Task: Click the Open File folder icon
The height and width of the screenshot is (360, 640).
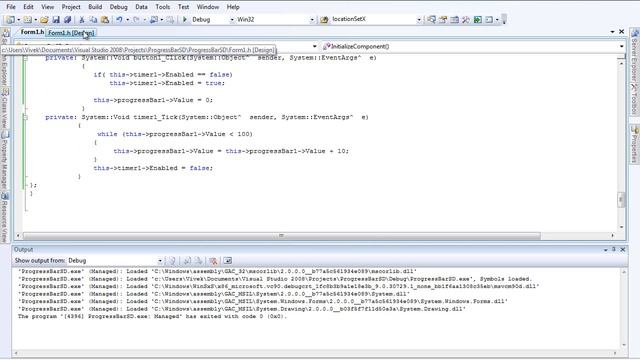Action: (44, 20)
